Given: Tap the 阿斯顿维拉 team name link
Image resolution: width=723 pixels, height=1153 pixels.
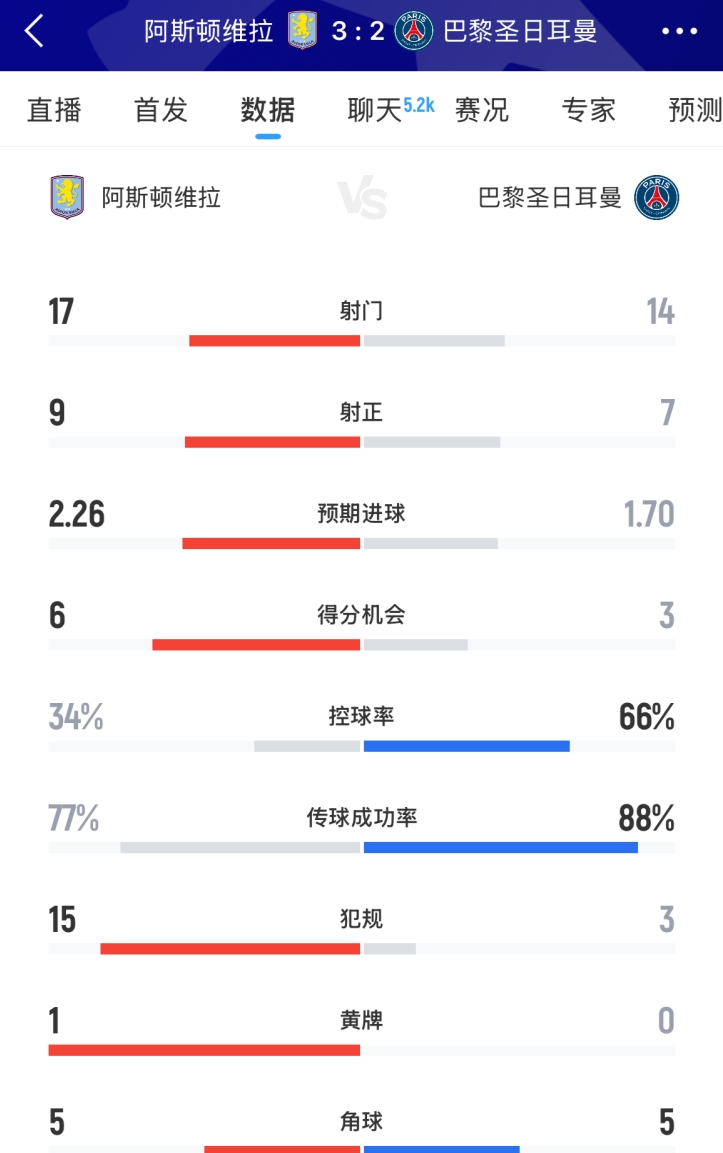Looking at the screenshot, I should pos(161,197).
